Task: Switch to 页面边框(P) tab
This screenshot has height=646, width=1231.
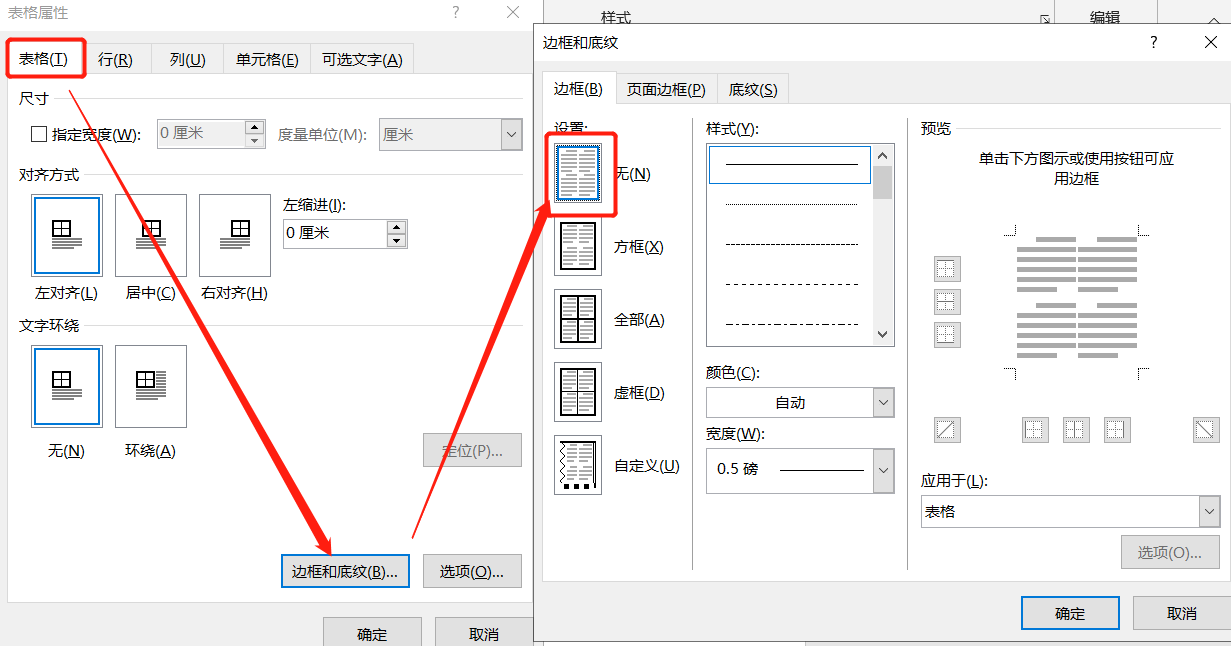Action: (666, 89)
